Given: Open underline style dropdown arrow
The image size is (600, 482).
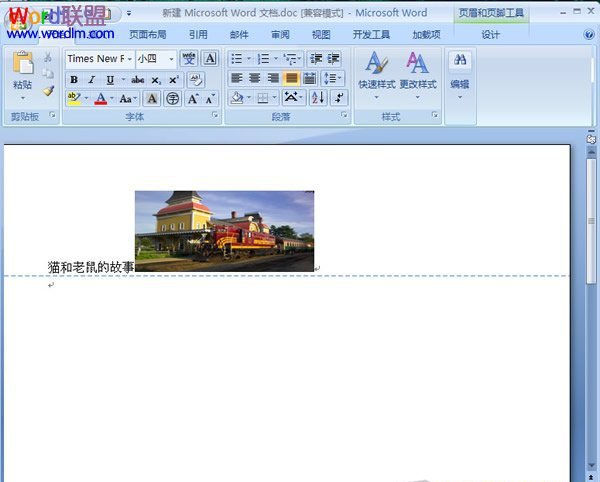Looking at the screenshot, I should [x=123, y=80].
